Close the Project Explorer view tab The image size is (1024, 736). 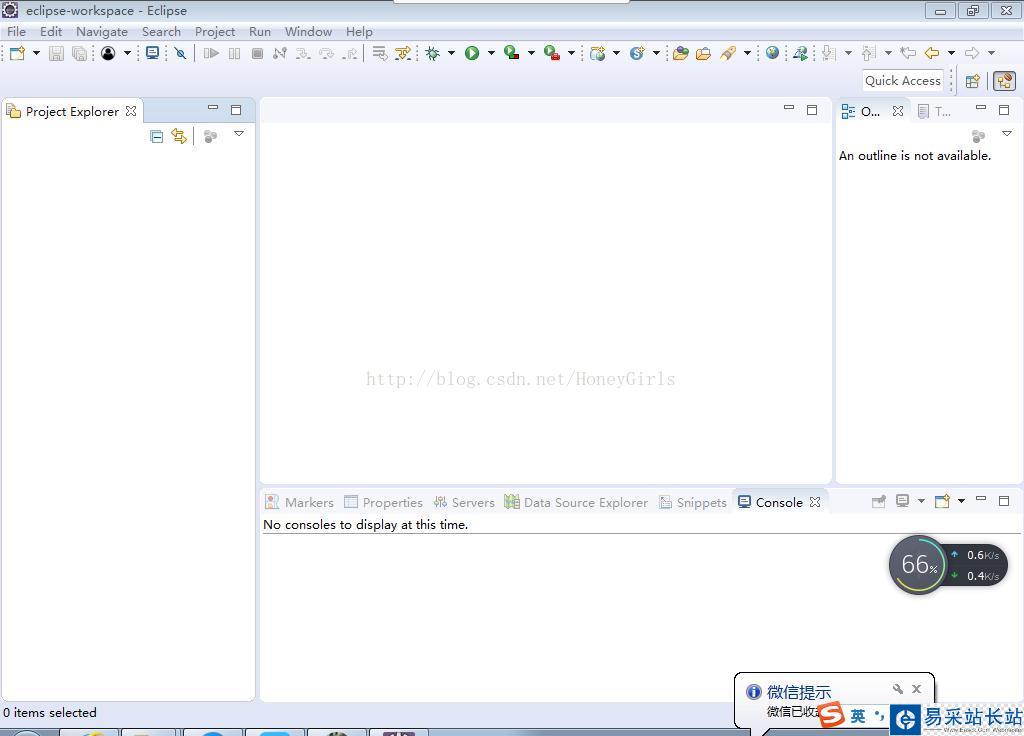[x=131, y=111]
